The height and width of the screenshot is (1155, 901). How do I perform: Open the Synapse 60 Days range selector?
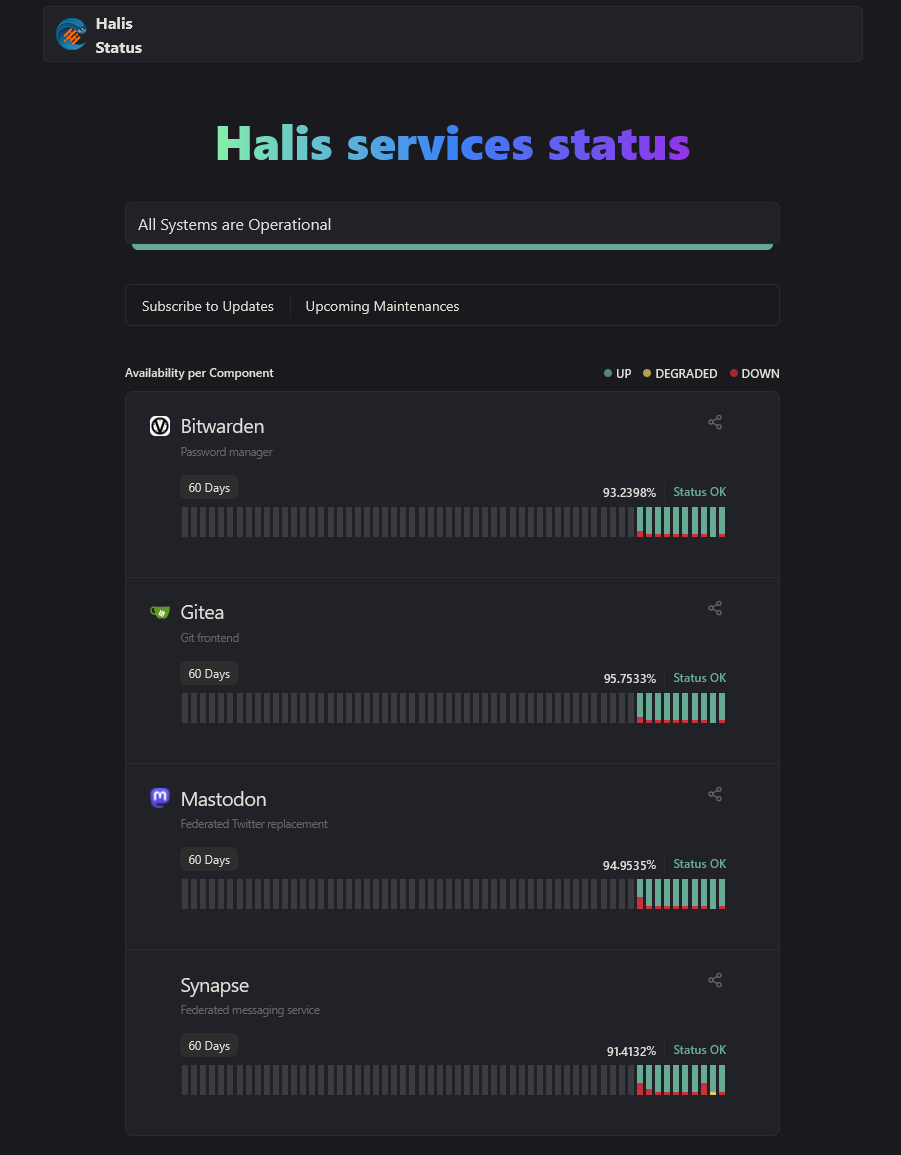tap(209, 1045)
